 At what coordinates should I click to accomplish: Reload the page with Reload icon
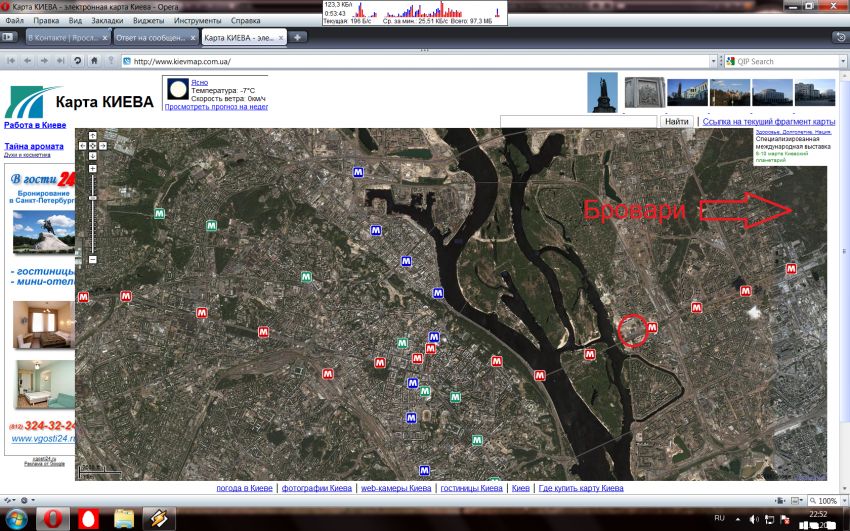[x=78, y=61]
